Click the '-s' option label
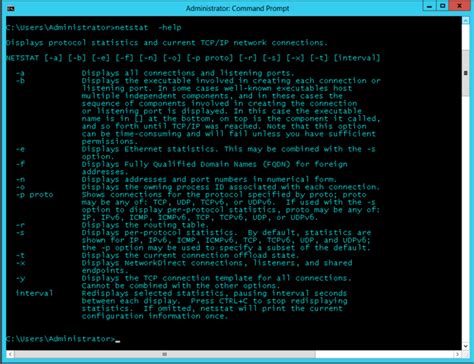Viewport: 474px width, 364px height. point(20,233)
